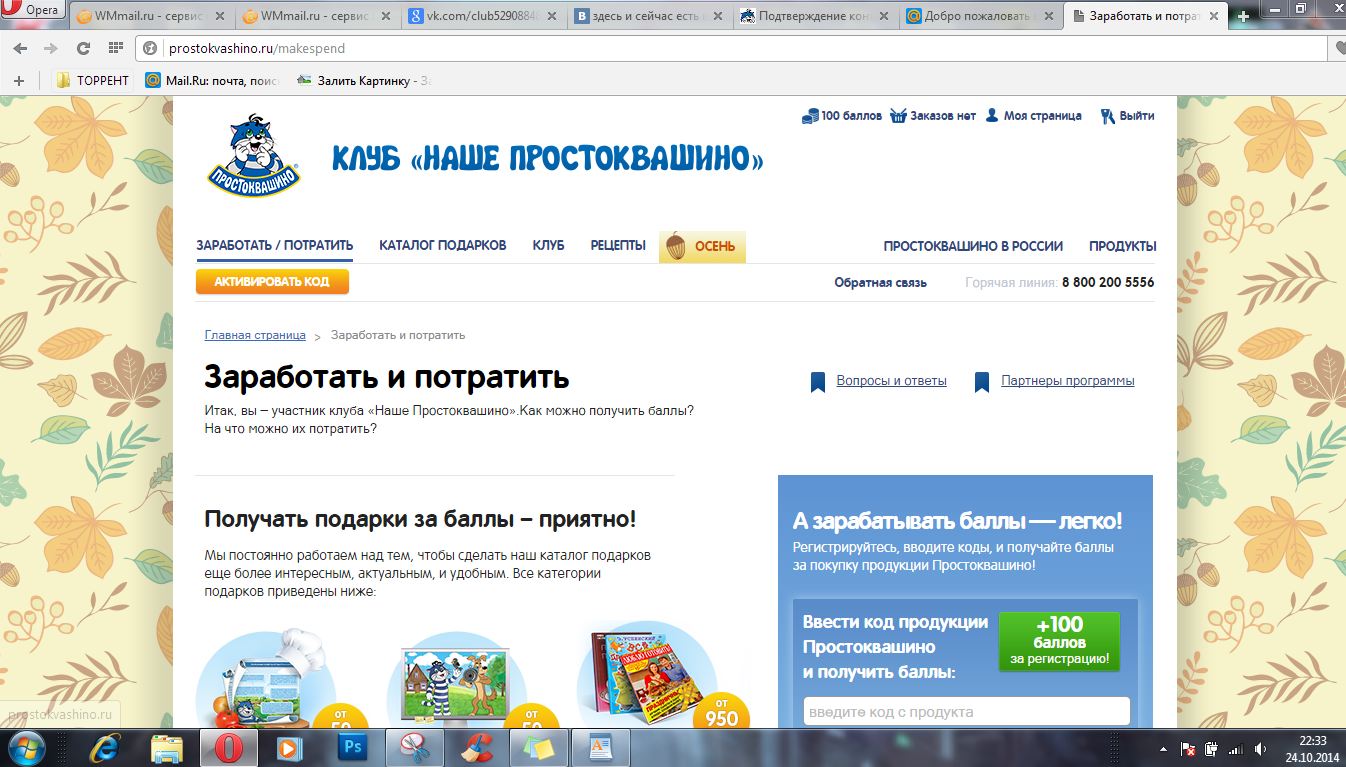1346x767 pixels.
Task: Click hotline number 8 800 200 5556
Action: point(1108,283)
